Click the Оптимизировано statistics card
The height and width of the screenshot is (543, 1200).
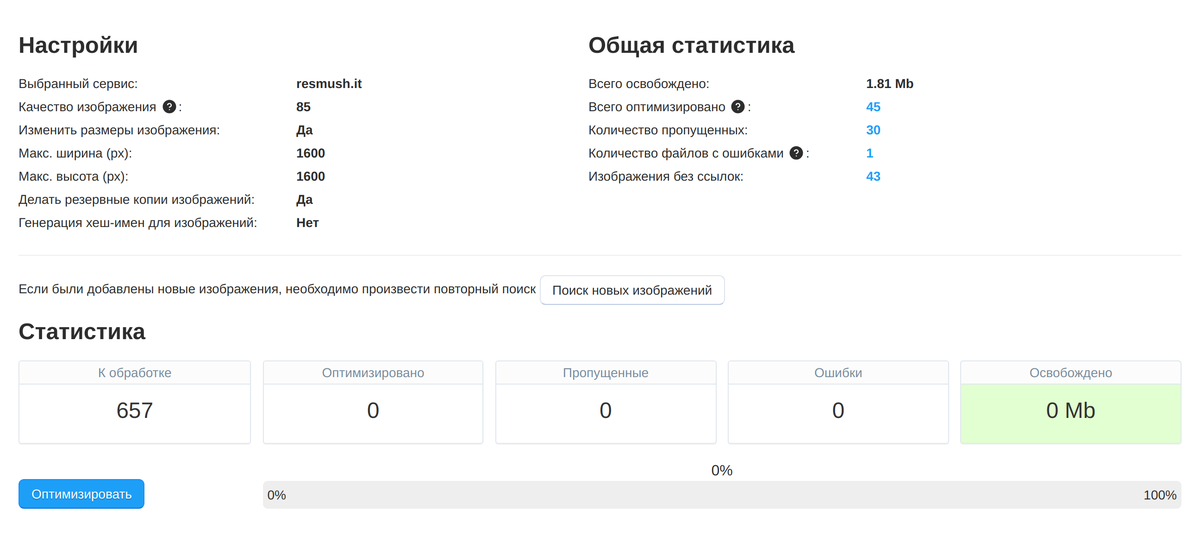[x=373, y=402]
